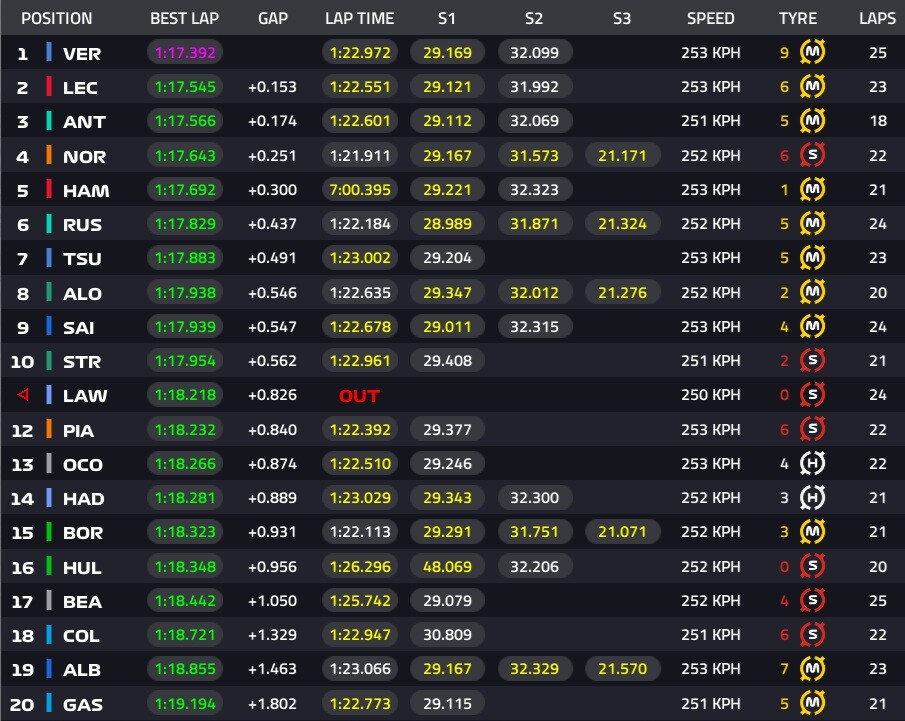The width and height of the screenshot is (905, 721).
Task: Click RUS's S1 time 28.989
Action: (x=447, y=223)
